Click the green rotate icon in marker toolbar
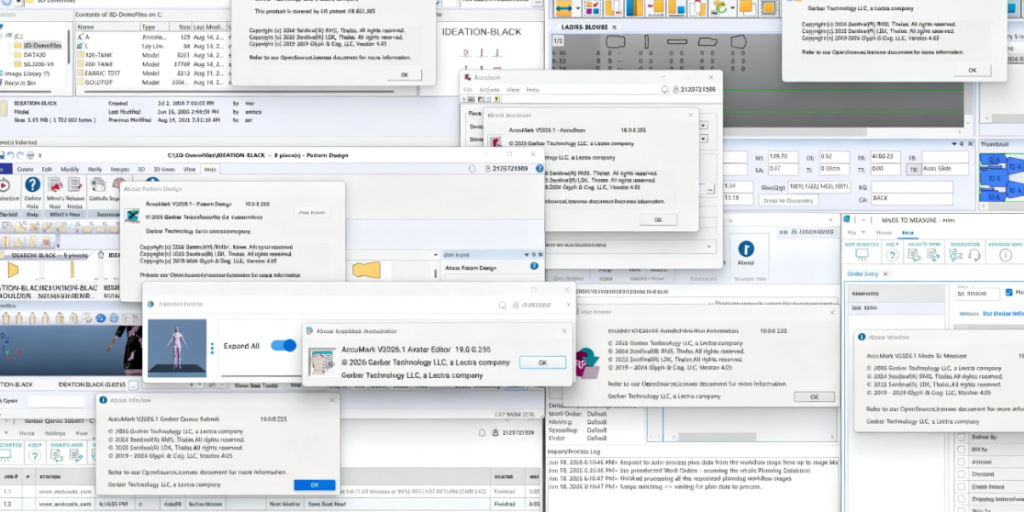 720,8
